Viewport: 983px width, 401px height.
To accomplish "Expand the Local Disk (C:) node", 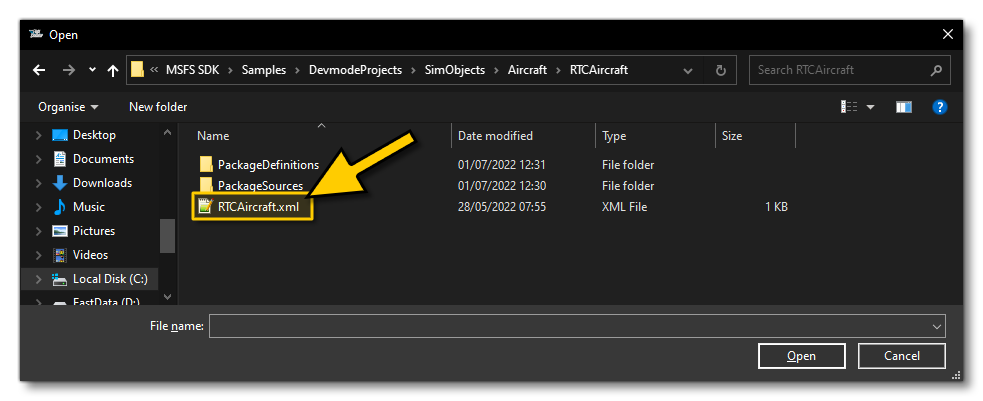I will 38,279.
